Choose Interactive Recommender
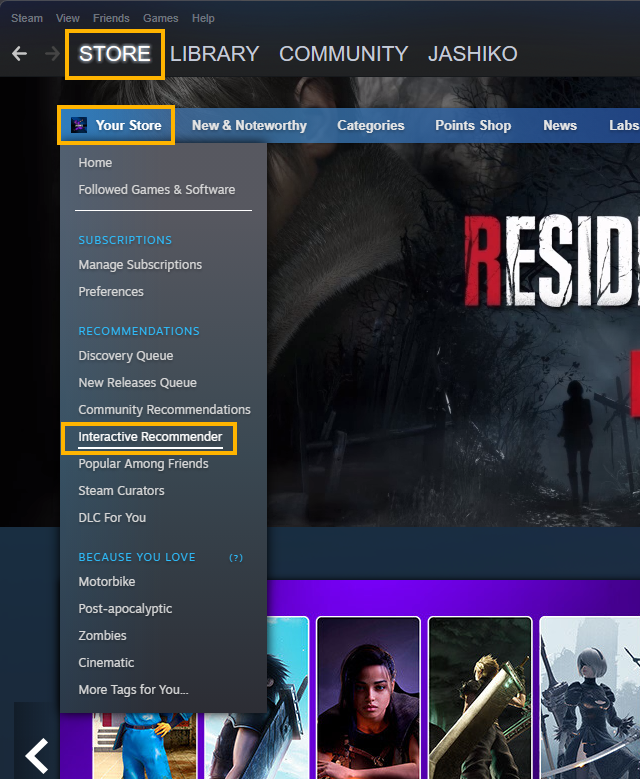Viewport: 640px width, 779px height. point(150,437)
